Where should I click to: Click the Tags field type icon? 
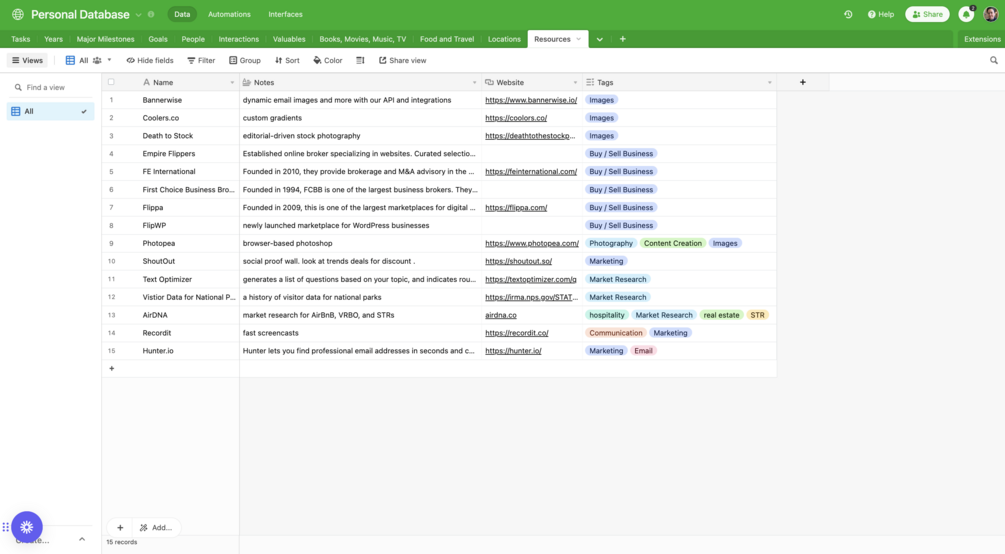click(x=590, y=82)
